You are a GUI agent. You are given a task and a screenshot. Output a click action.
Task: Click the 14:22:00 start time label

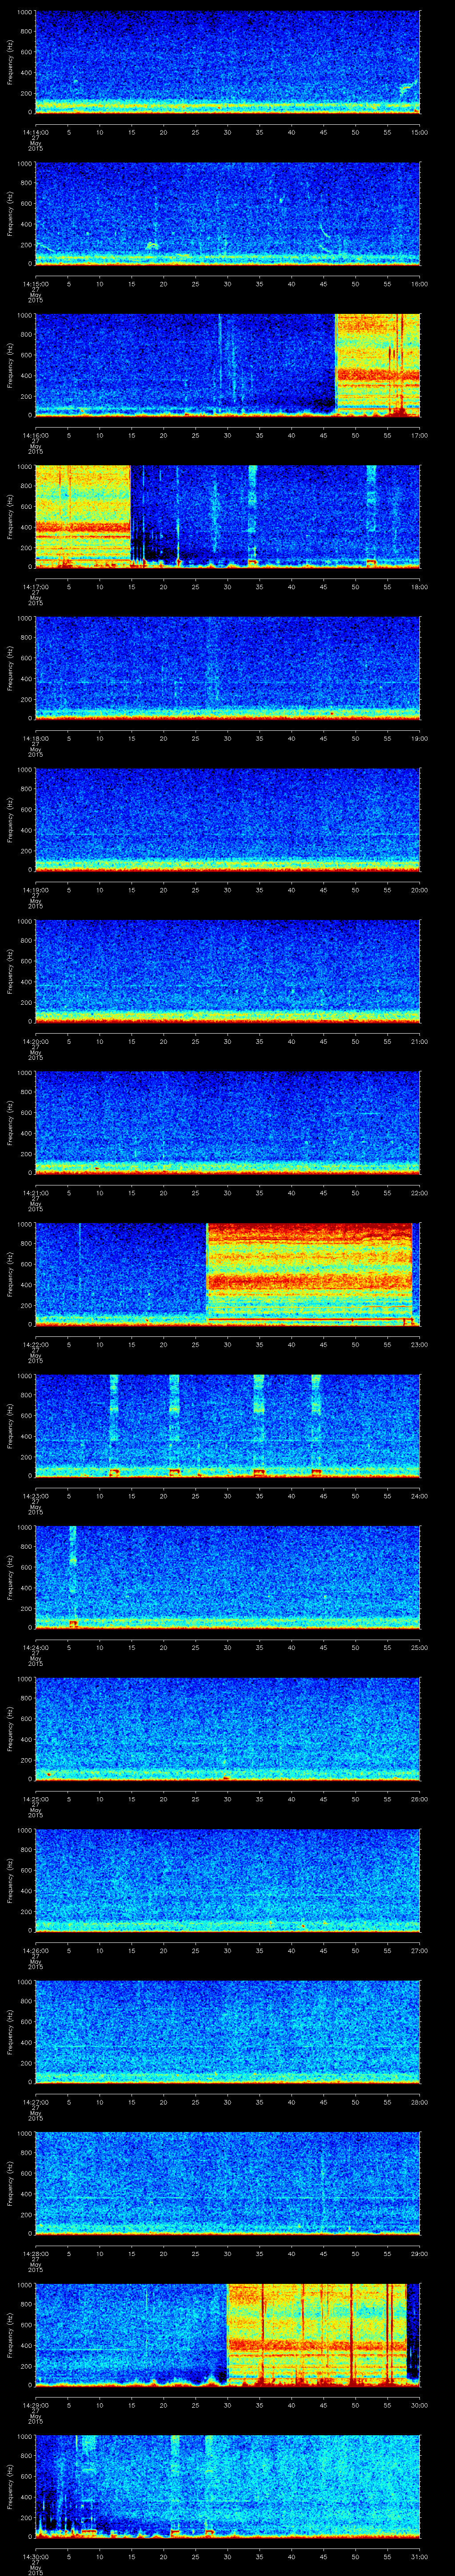point(35,1344)
